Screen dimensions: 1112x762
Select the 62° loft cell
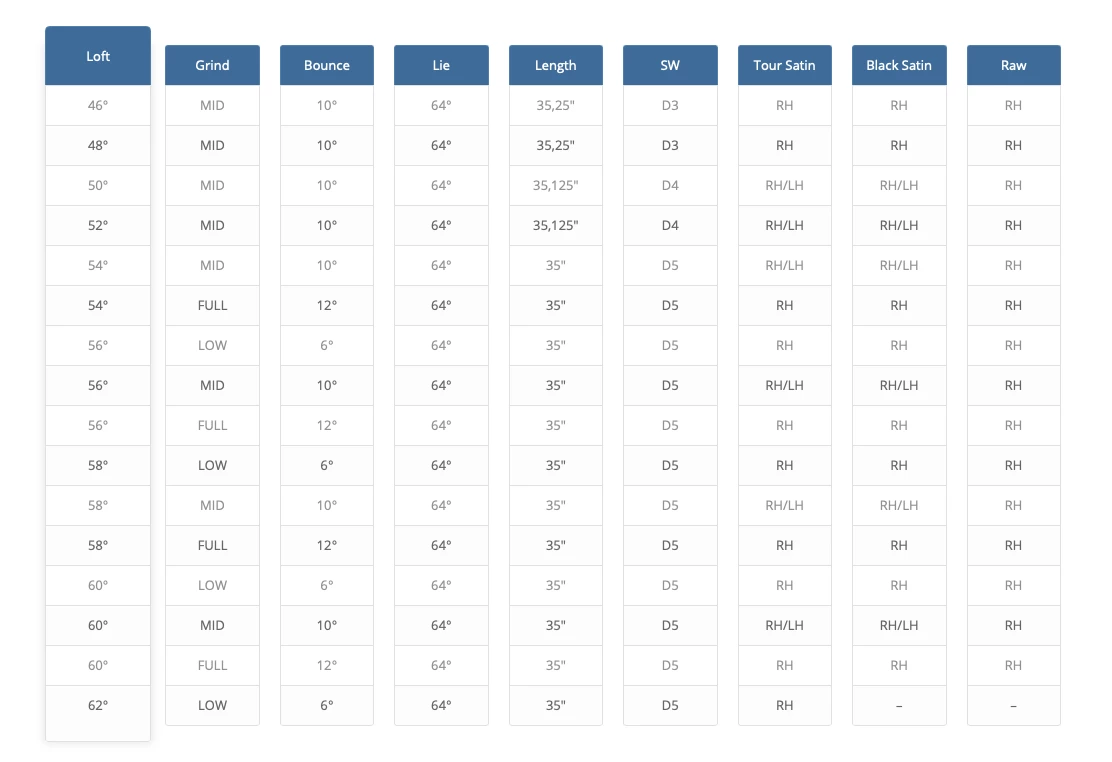pyautogui.click(x=98, y=705)
